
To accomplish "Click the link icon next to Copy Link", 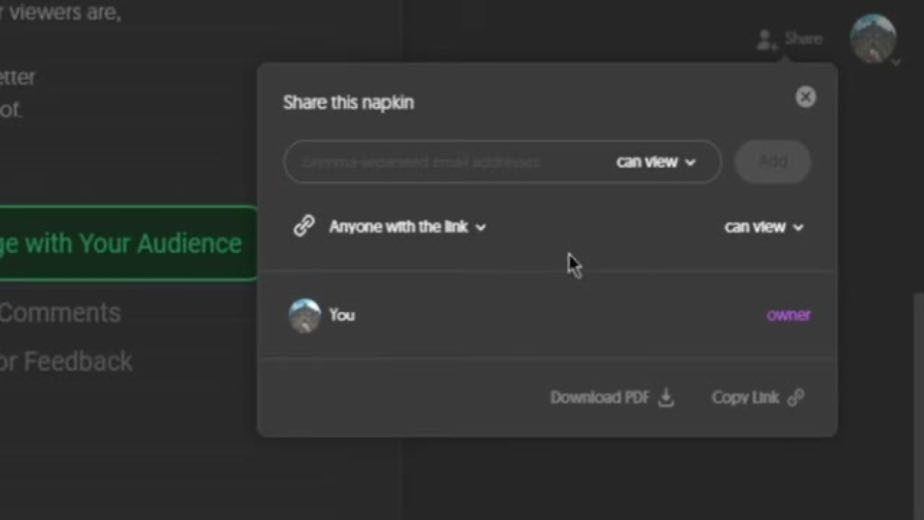I will pyautogui.click(x=796, y=397).
